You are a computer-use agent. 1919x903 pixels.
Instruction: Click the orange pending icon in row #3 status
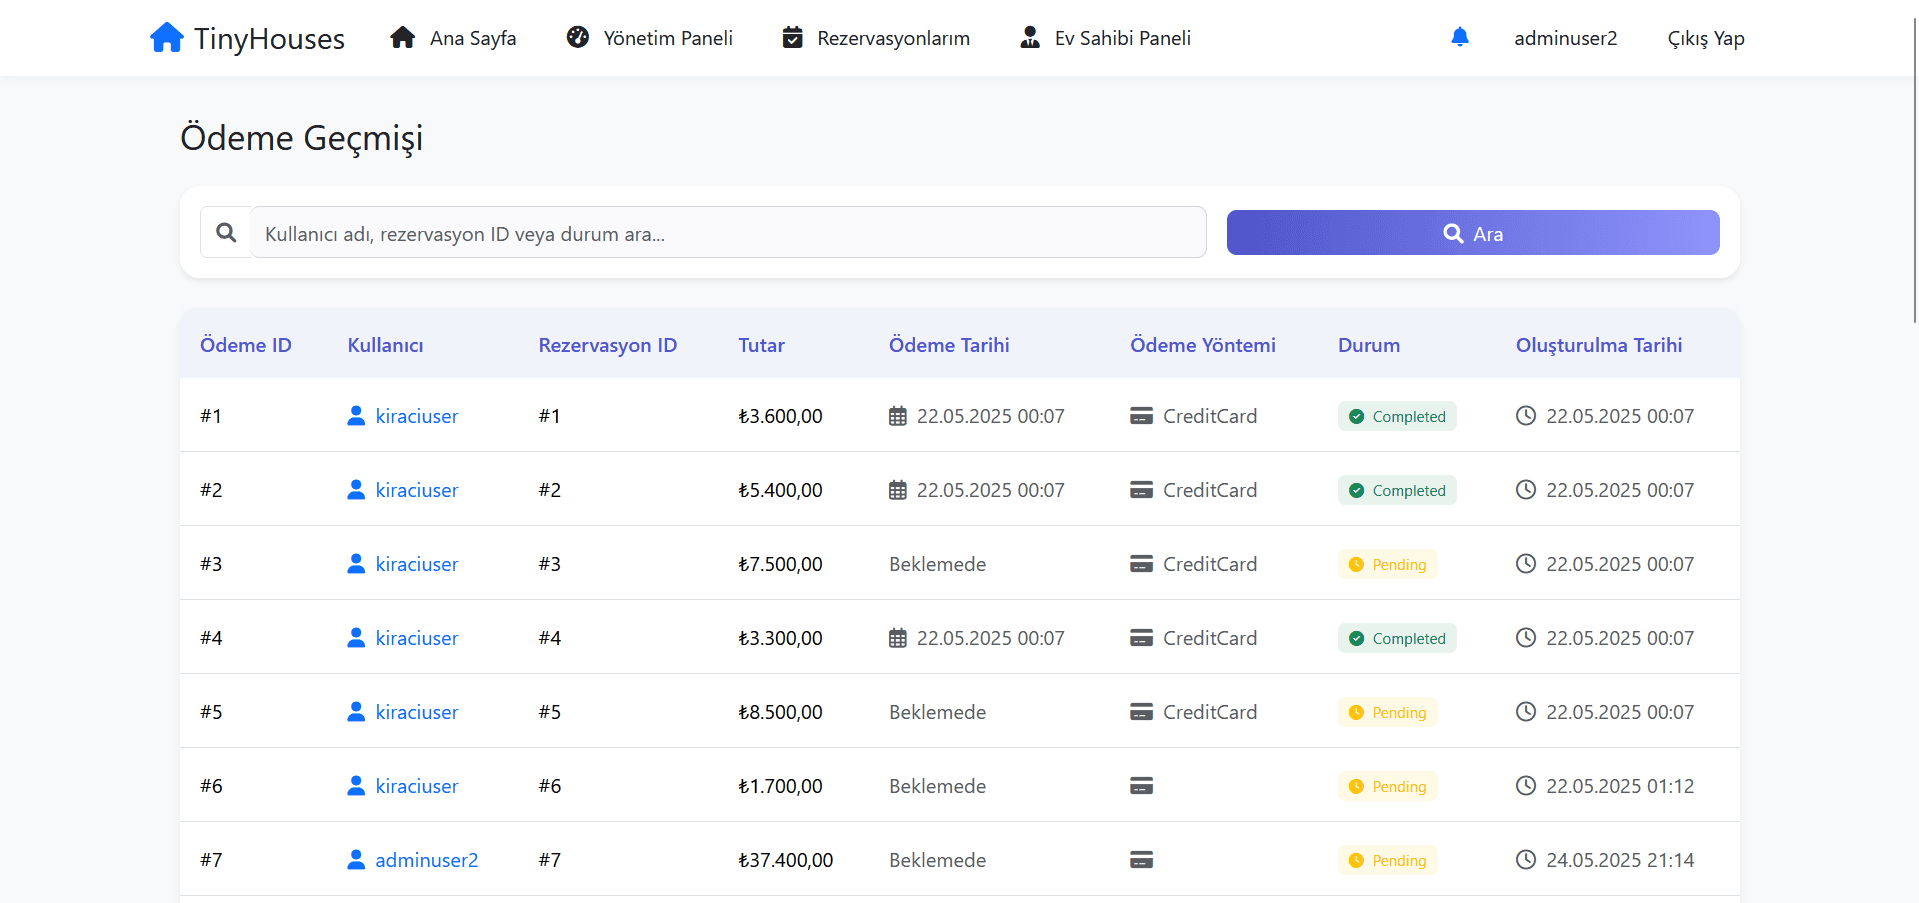[1356, 565]
